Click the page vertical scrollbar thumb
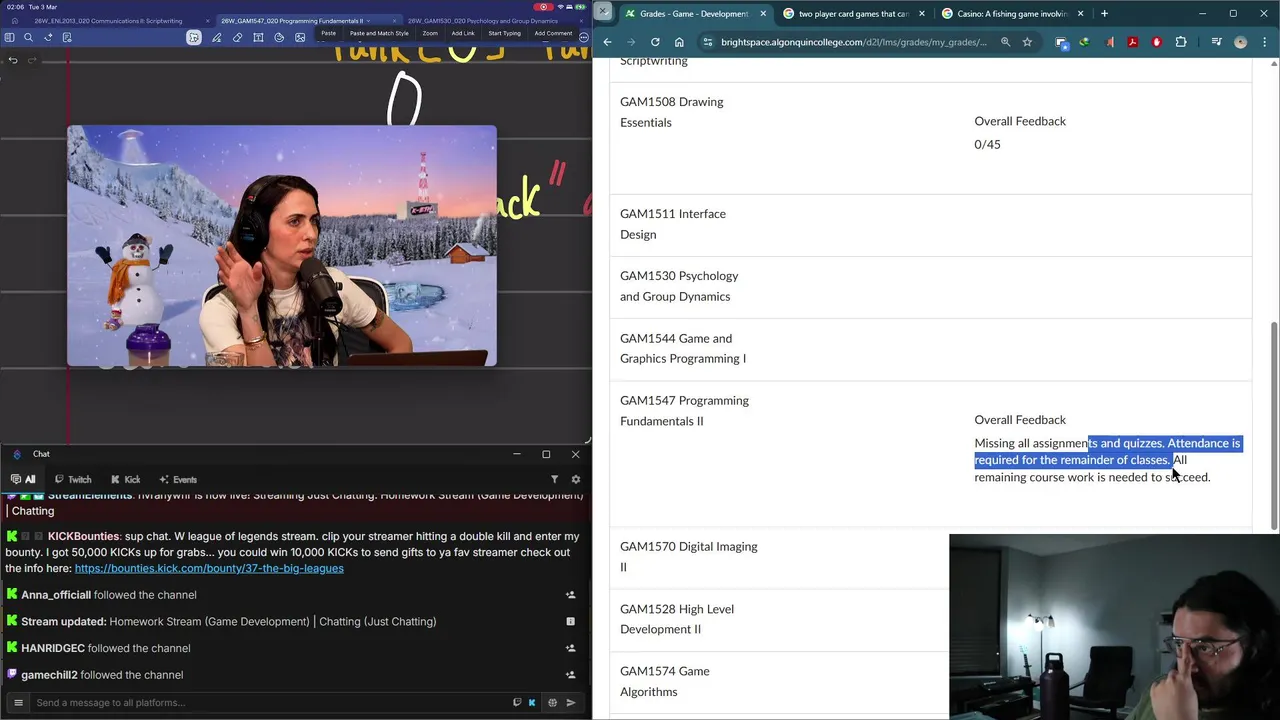This screenshot has height=720, width=1280. tap(1274, 426)
